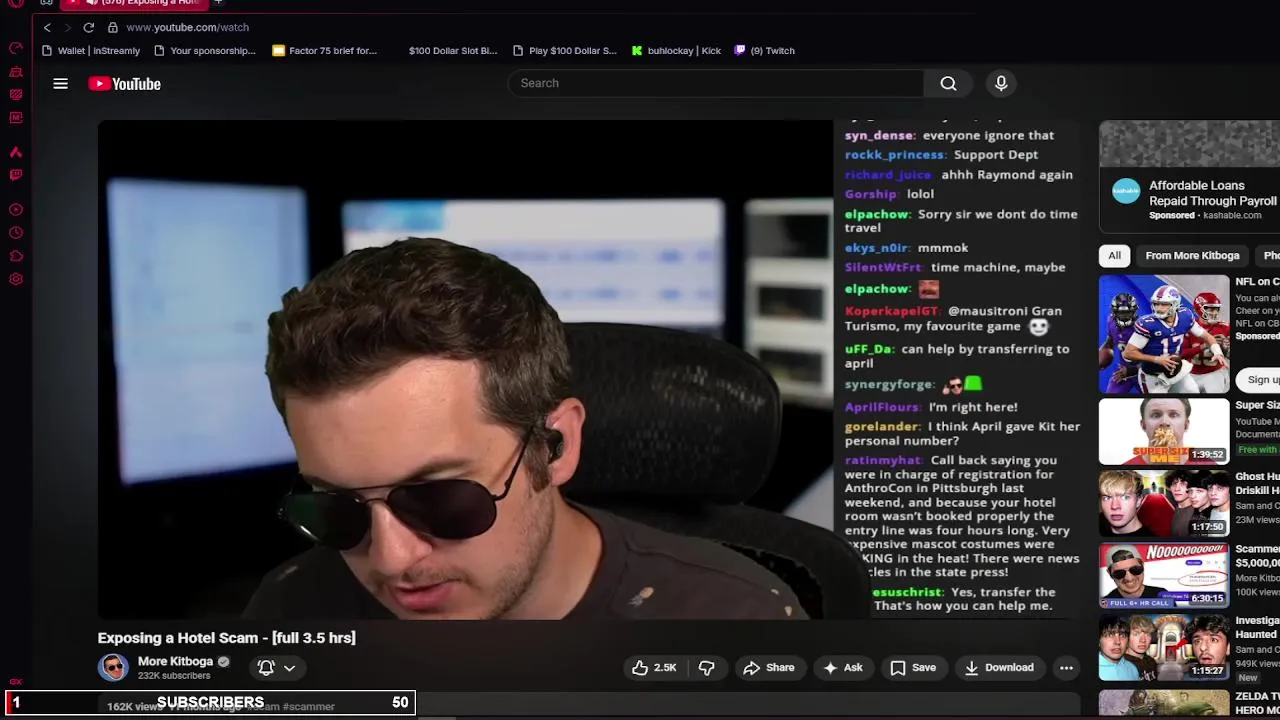The width and height of the screenshot is (1280, 720).
Task: Select the All filter chip
Action: coord(1114,256)
